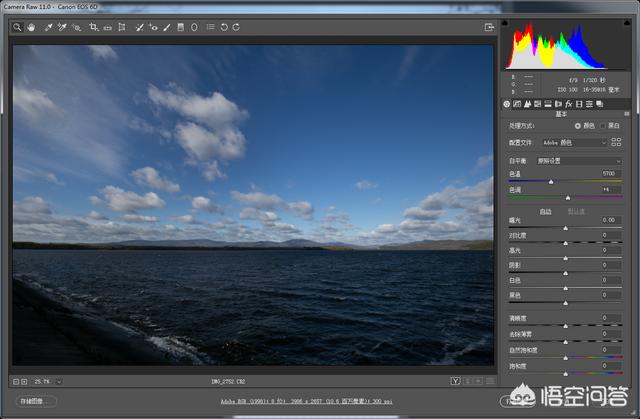Screen dimensions: 640x419
Task: Click the 色温 temperature slider handle
Action: click(551, 182)
